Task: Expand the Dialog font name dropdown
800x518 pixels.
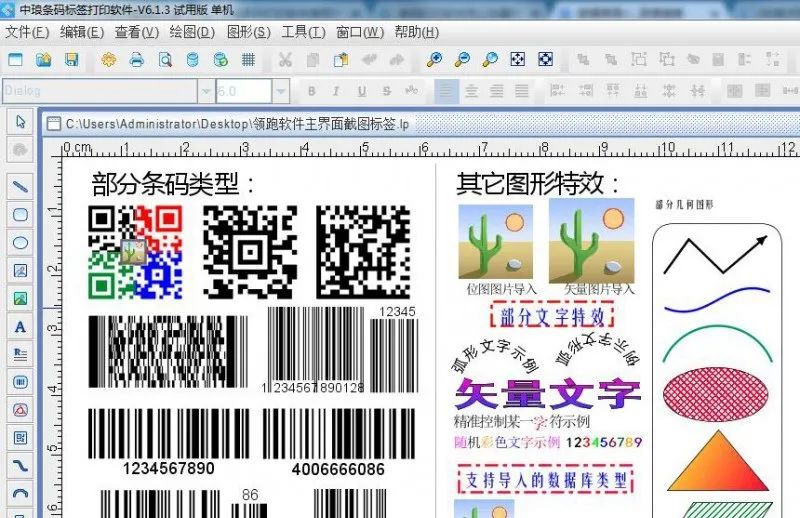Action: [x=206, y=91]
